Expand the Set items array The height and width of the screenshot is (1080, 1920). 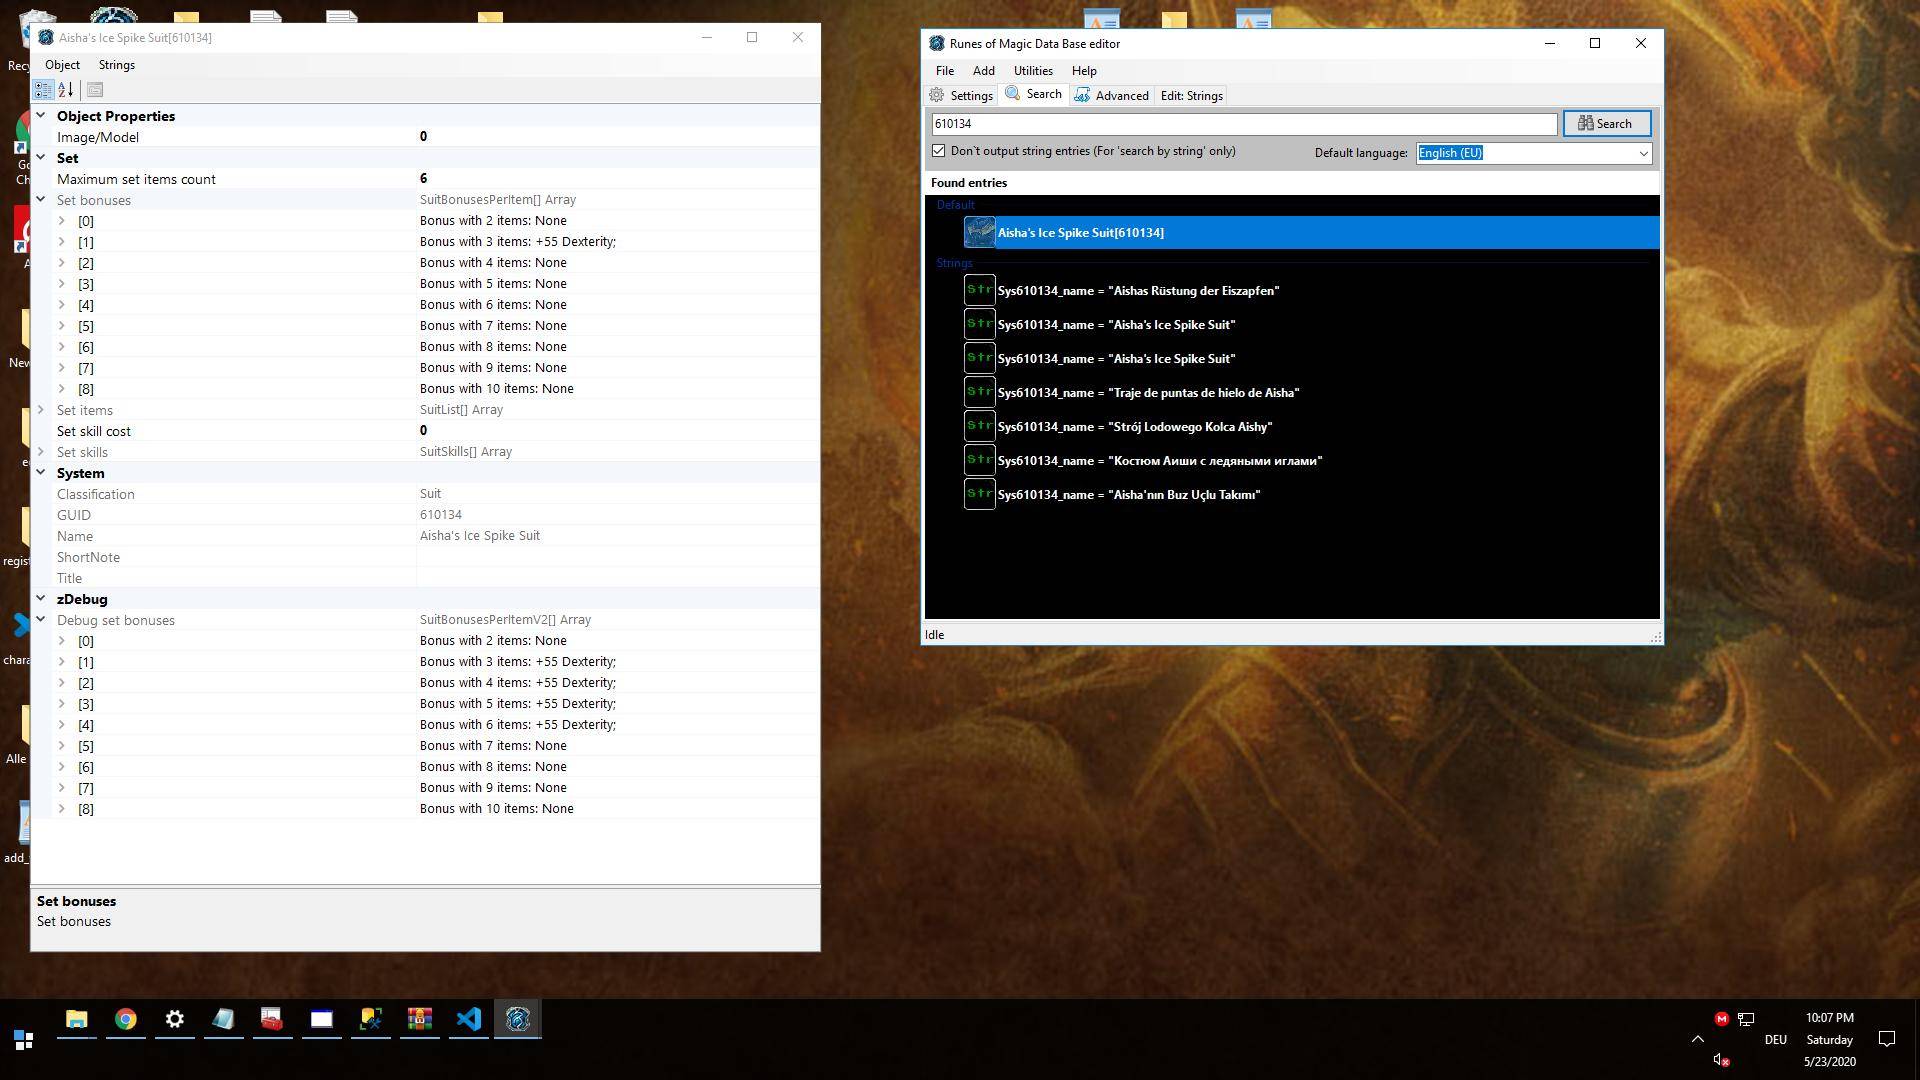click(41, 410)
